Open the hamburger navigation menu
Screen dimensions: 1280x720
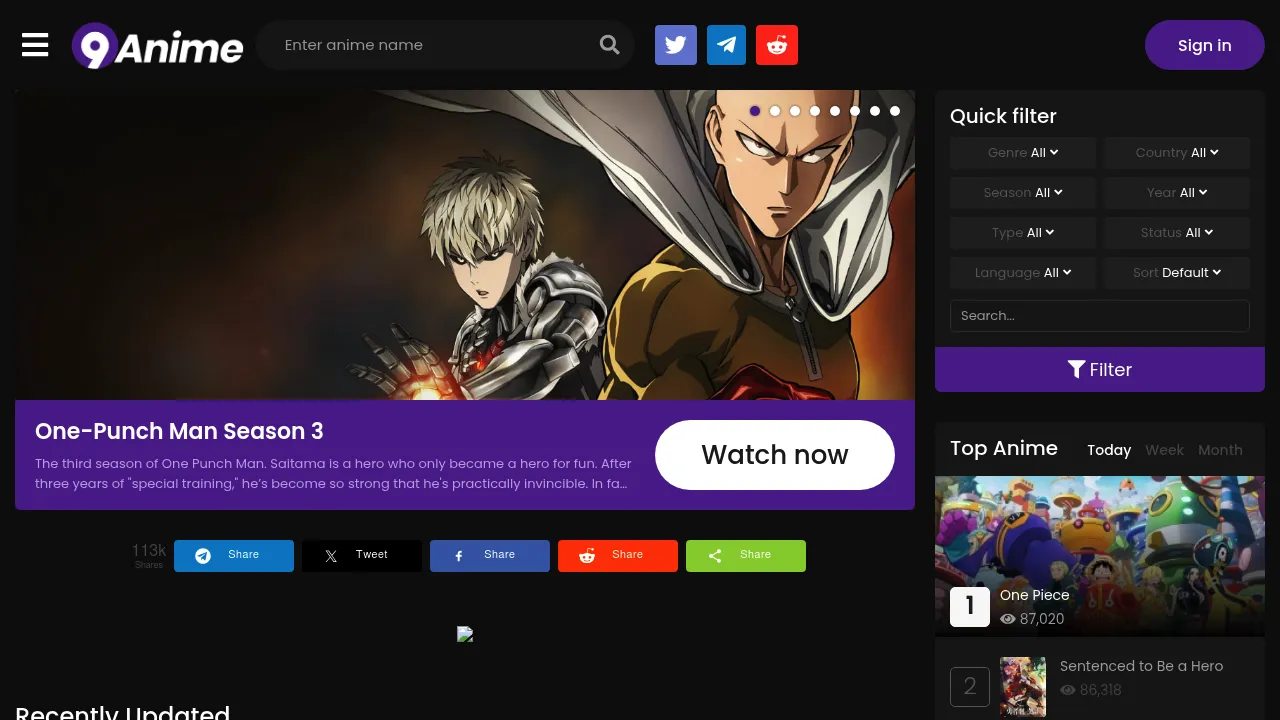[x=35, y=45]
